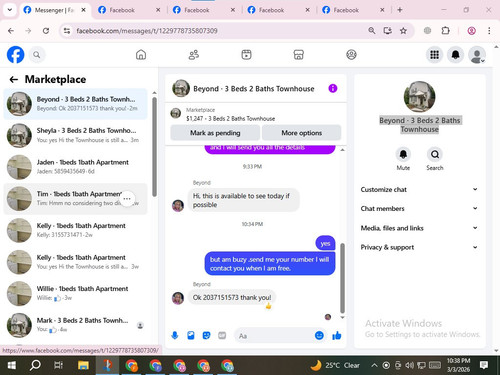Click Mark as pending button
500x375 pixels.
click(x=215, y=133)
